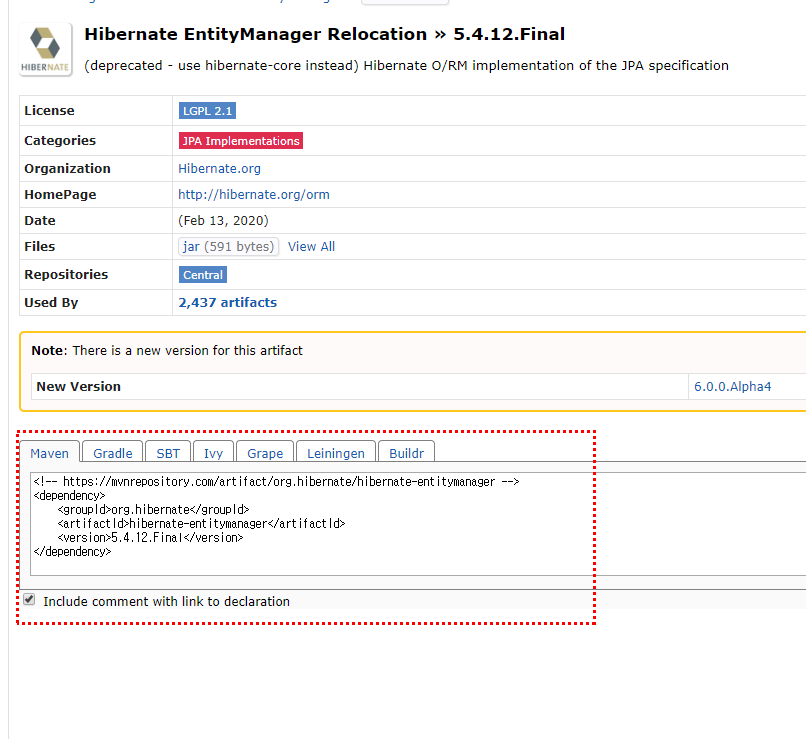The image size is (806, 739).
Task: Switch to the SBT tab
Action: pos(168,453)
